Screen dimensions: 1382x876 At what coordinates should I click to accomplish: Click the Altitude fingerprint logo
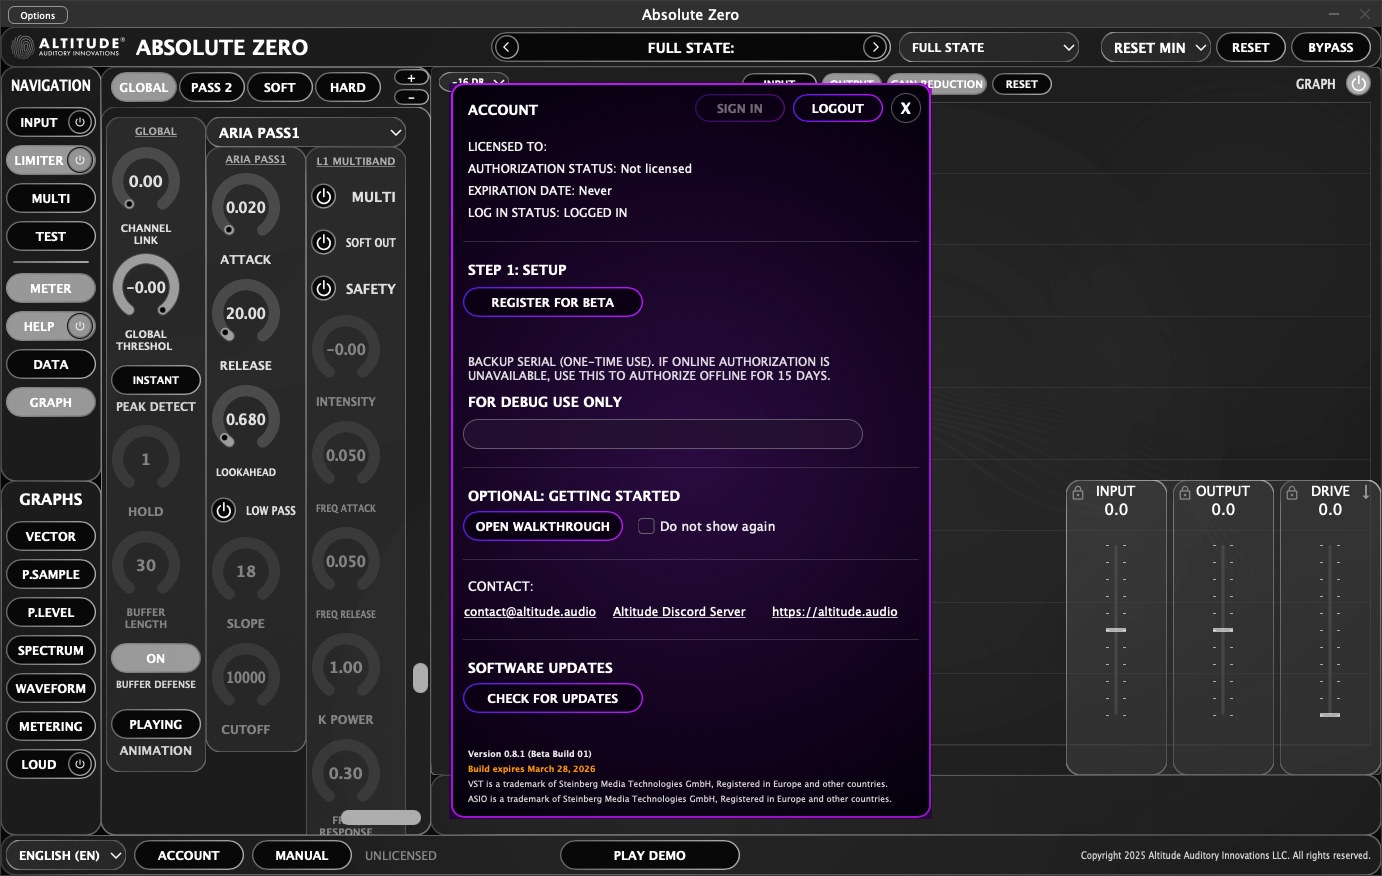point(24,46)
